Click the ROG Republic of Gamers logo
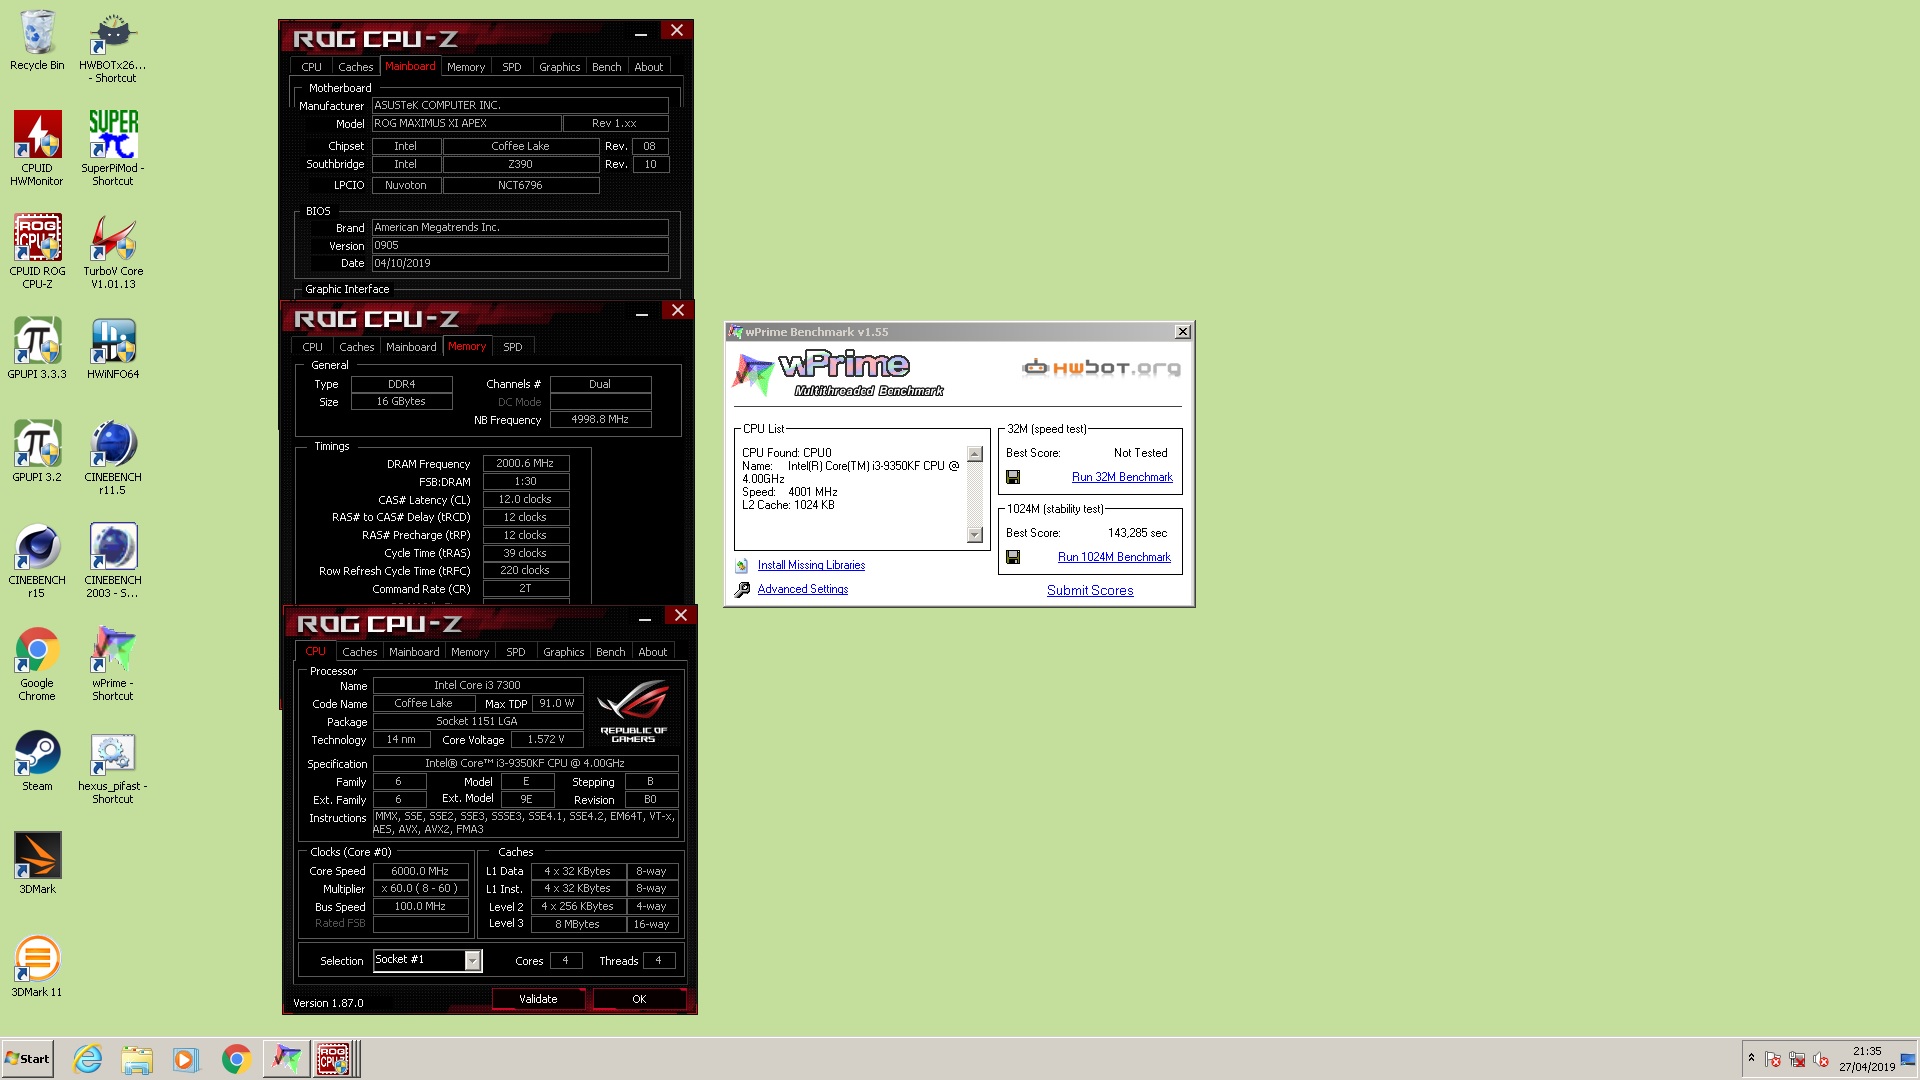The image size is (1920, 1080). (633, 711)
